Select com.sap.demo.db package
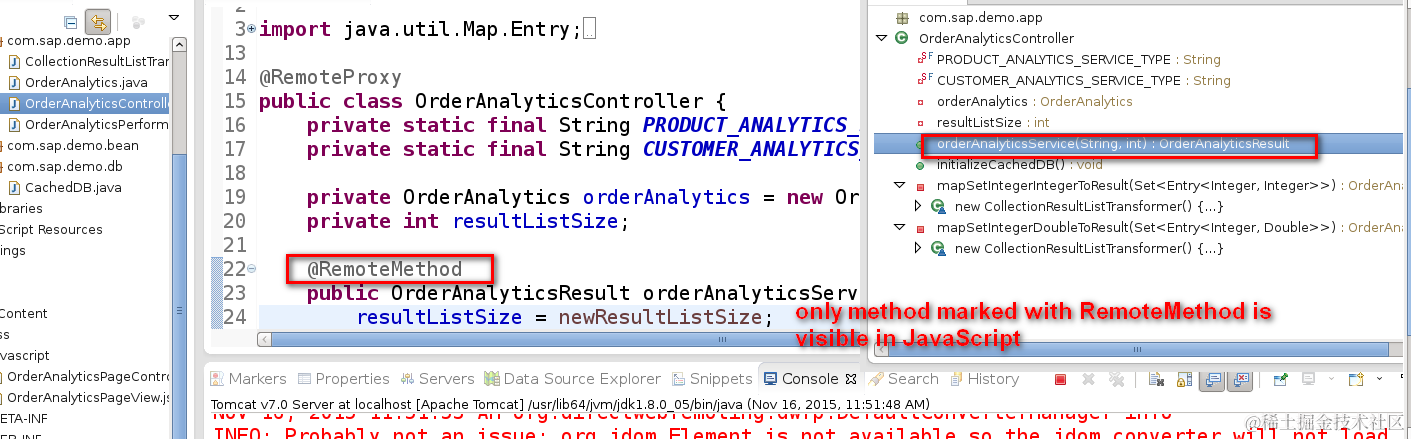The width and height of the screenshot is (1411, 439). 64,166
